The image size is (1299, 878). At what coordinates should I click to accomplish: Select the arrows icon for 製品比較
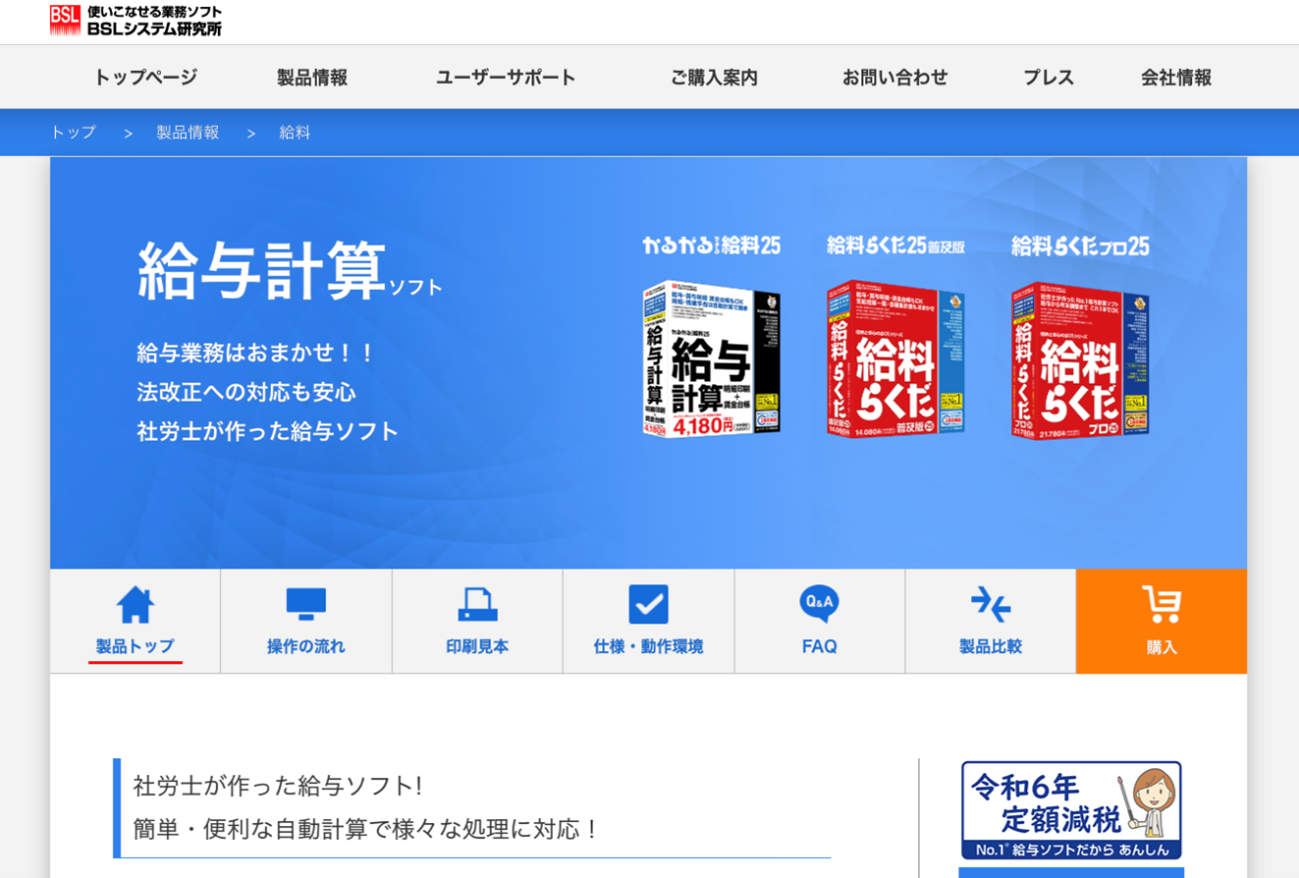991,605
